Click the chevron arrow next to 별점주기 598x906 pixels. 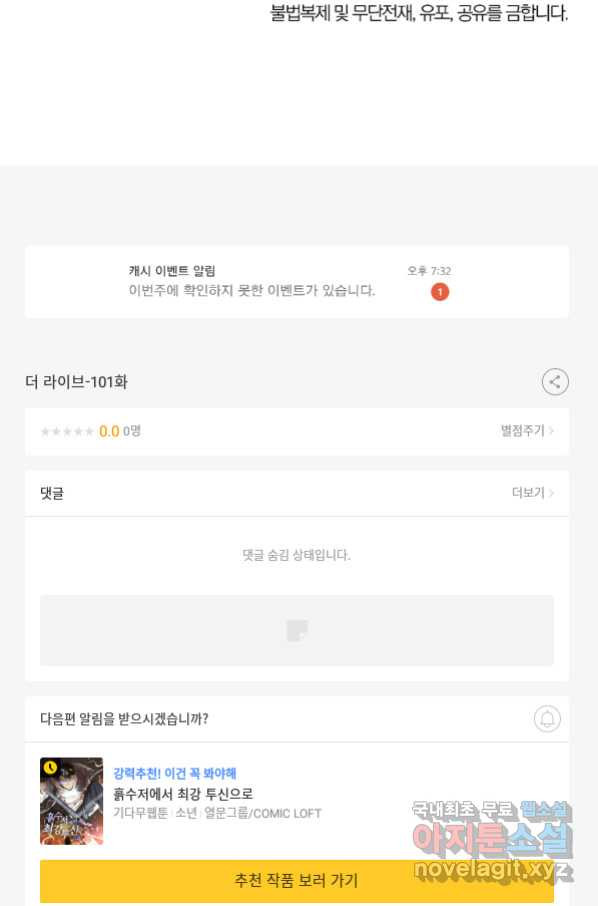[552, 431]
